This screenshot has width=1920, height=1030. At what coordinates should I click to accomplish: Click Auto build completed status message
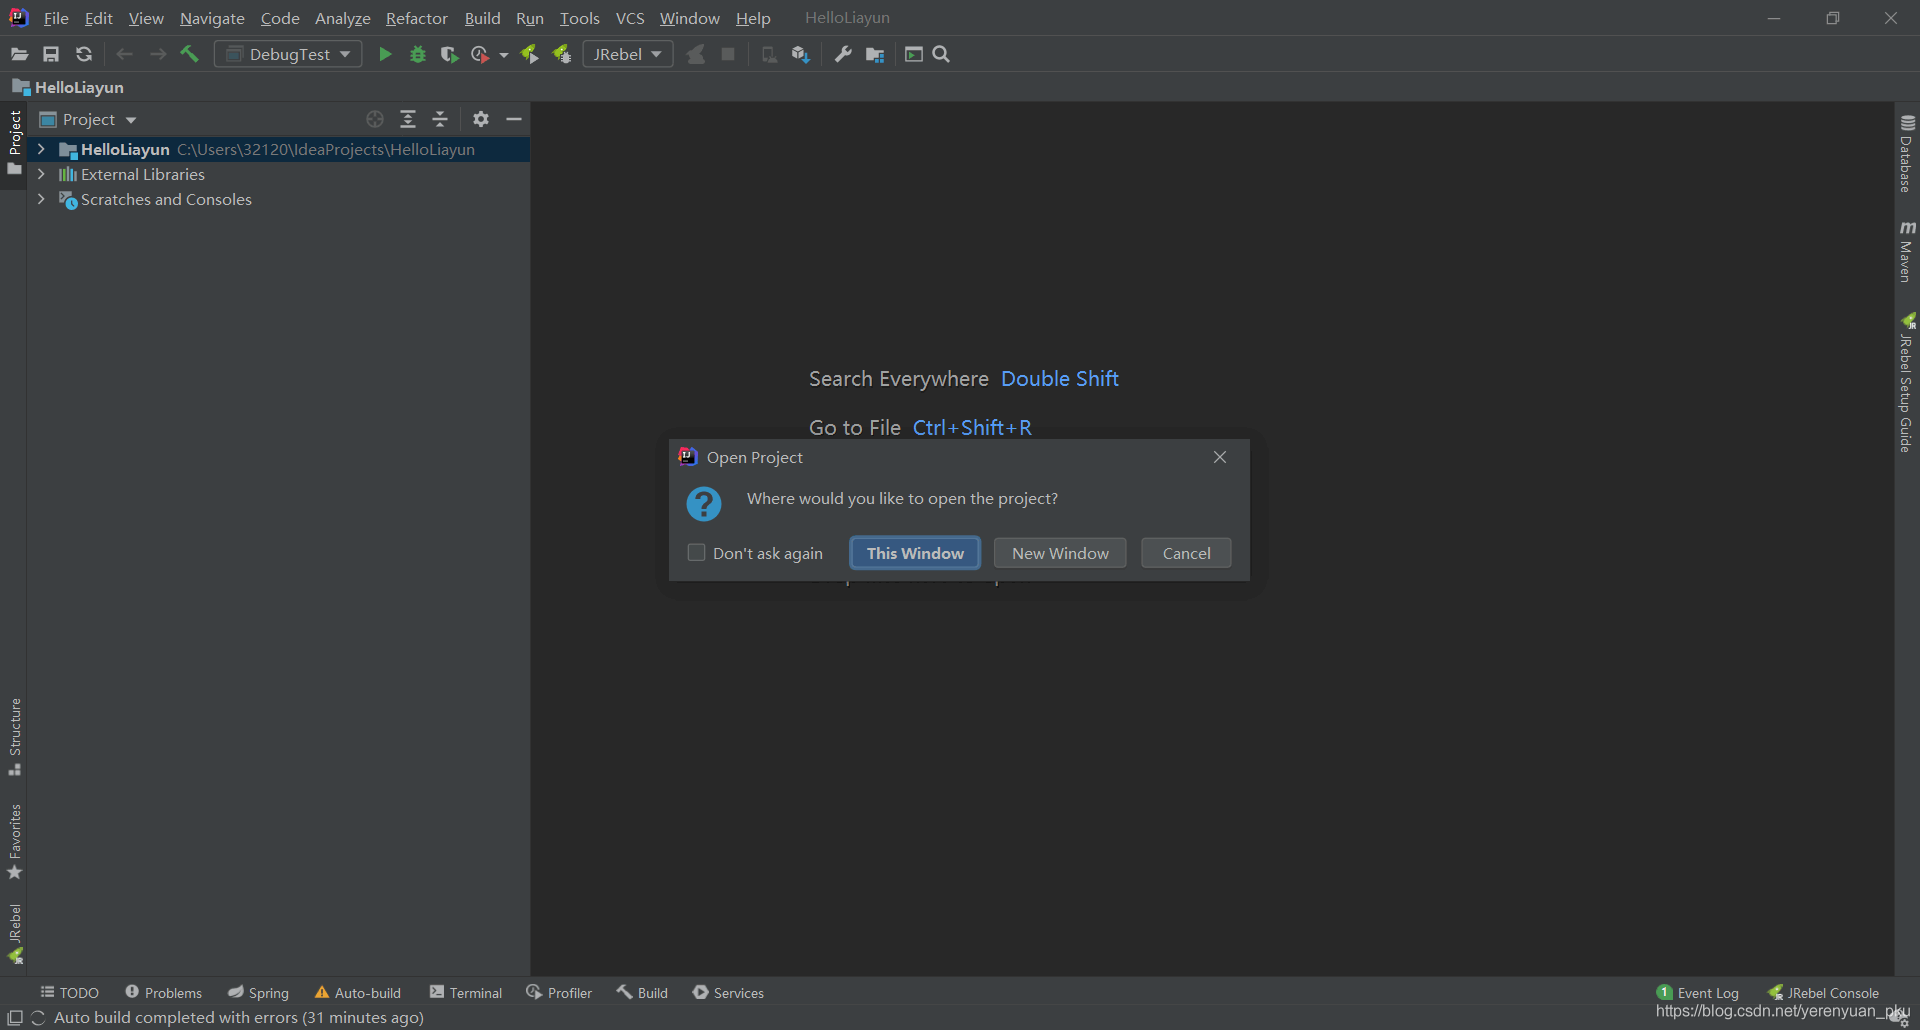point(239,1017)
